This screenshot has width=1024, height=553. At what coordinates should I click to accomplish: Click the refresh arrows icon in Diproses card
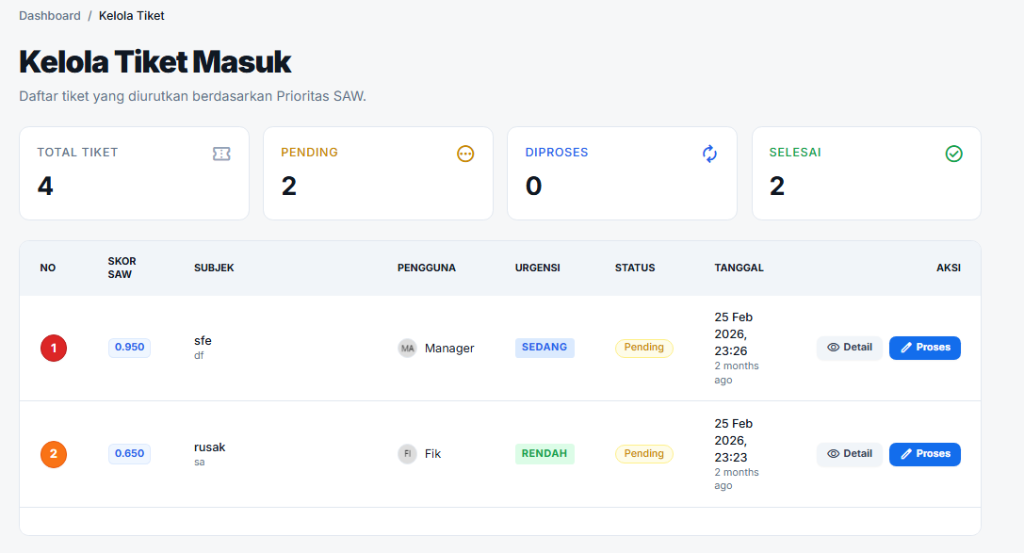(x=710, y=154)
